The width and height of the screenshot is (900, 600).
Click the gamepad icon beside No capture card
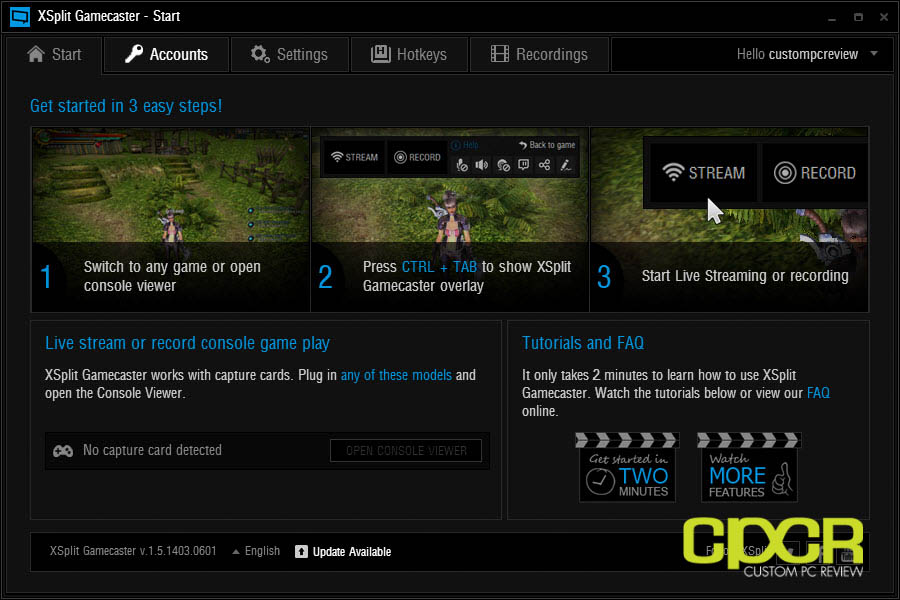[x=63, y=451]
